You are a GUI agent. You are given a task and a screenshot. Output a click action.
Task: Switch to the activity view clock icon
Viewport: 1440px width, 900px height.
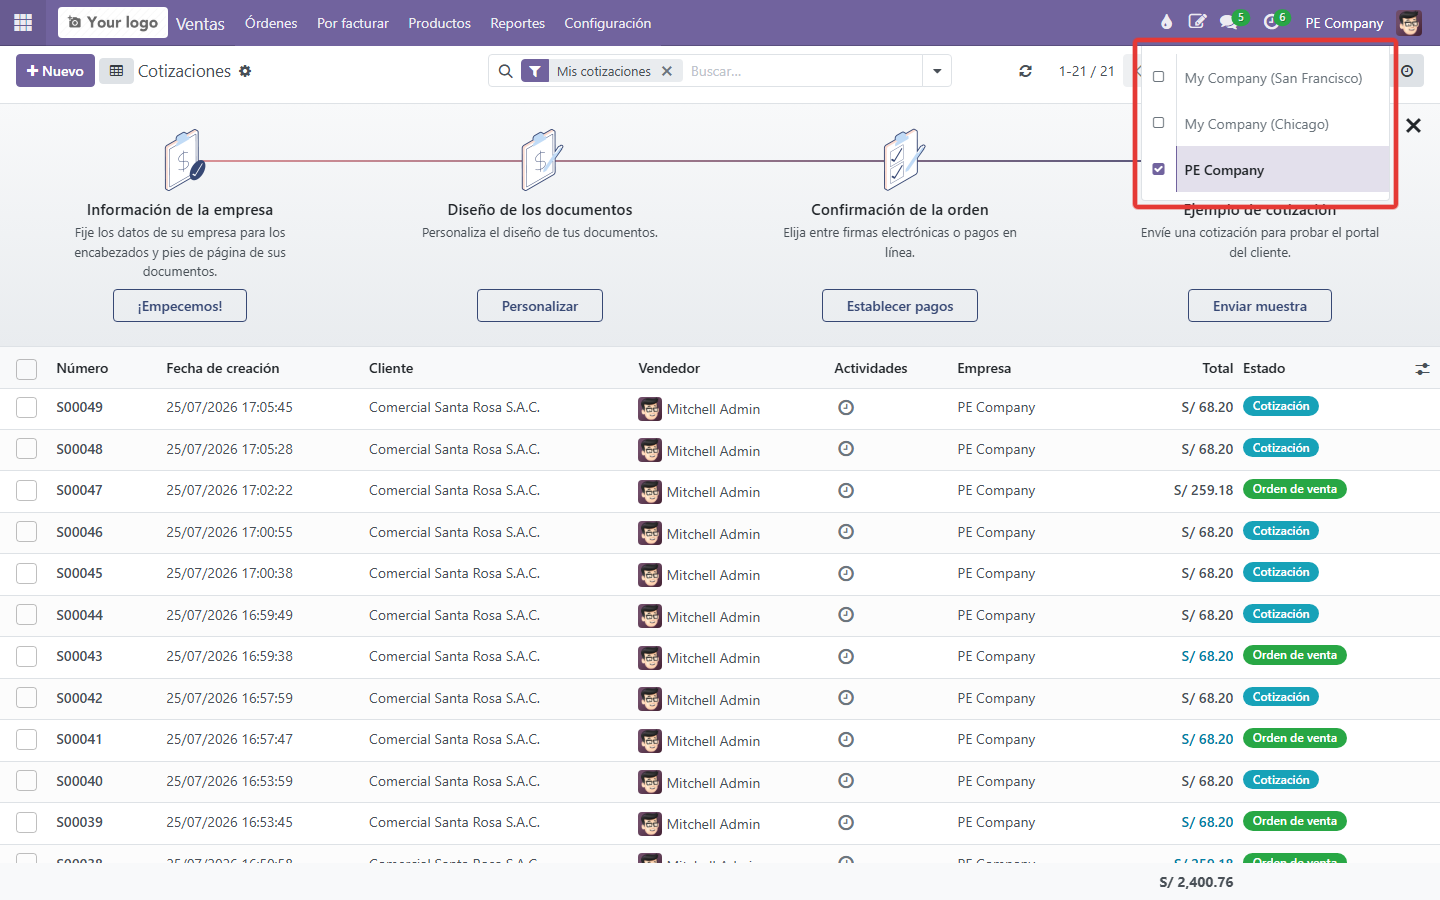coord(1407,71)
